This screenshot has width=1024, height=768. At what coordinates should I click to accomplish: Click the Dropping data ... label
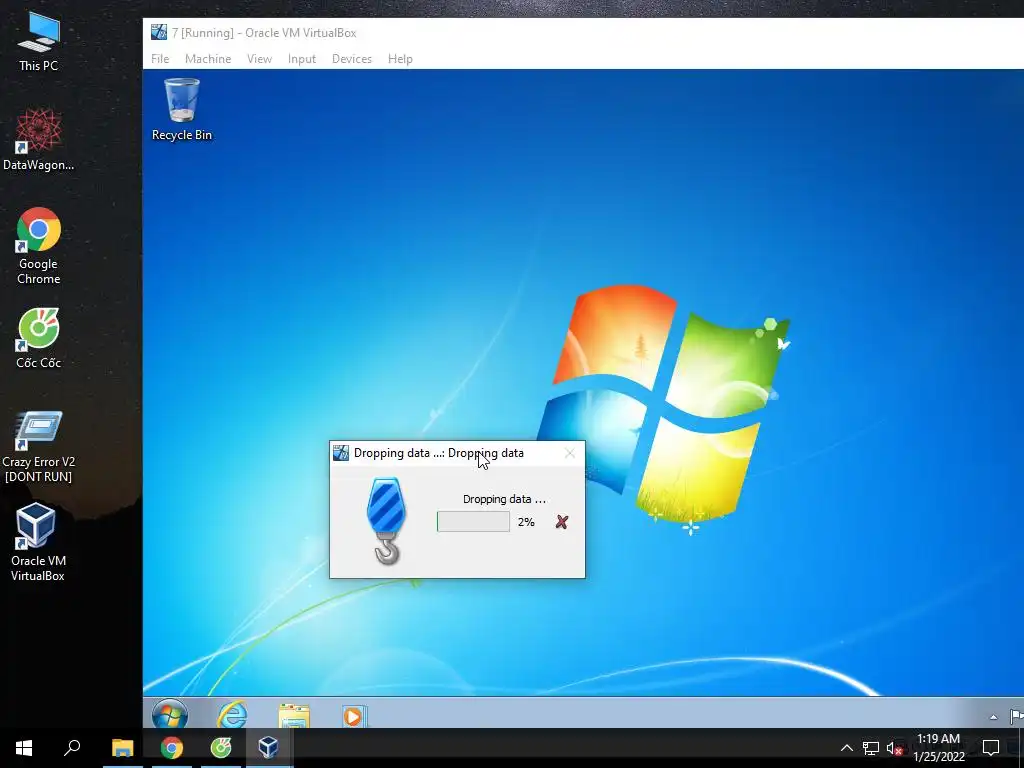[x=504, y=500]
